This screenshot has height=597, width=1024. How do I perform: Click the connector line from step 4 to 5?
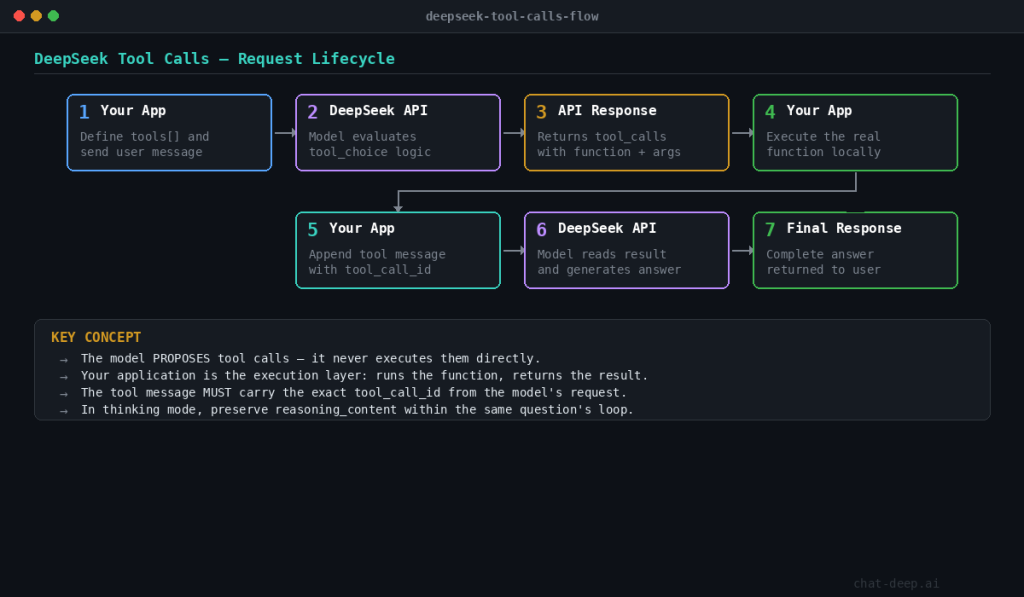(x=627, y=188)
